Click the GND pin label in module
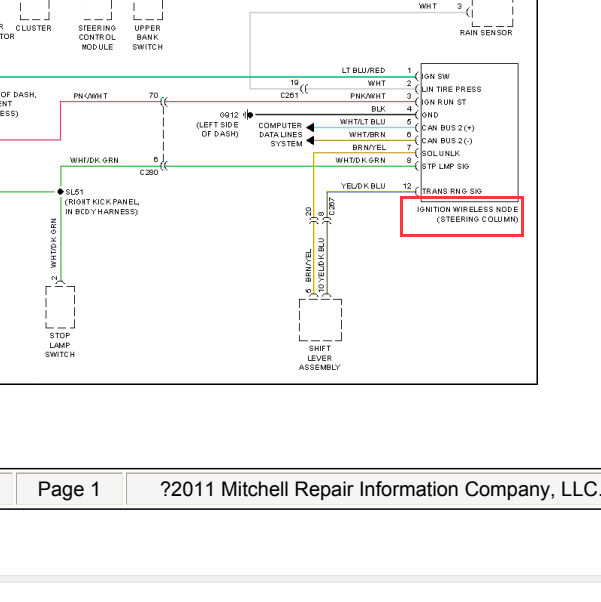 [x=430, y=115]
